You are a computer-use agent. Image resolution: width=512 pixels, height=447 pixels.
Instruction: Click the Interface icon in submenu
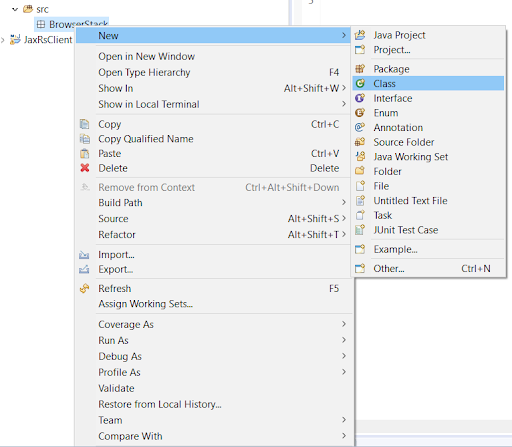pyautogui.click(x=360, y=98)
